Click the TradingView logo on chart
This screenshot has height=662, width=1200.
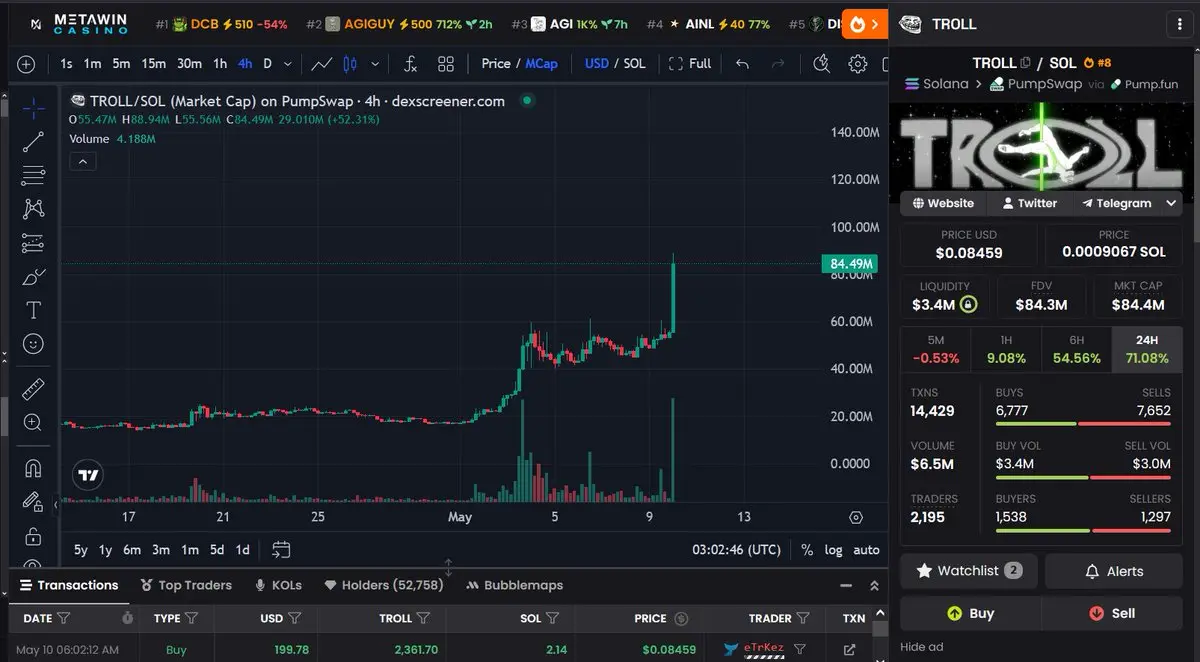point(88,476)
